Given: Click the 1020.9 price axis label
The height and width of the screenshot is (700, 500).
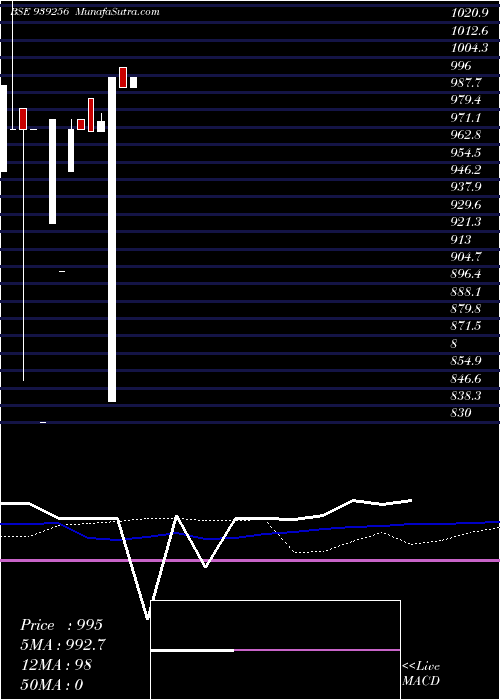Looking at the screenshot, I should [x=469, y=13].
